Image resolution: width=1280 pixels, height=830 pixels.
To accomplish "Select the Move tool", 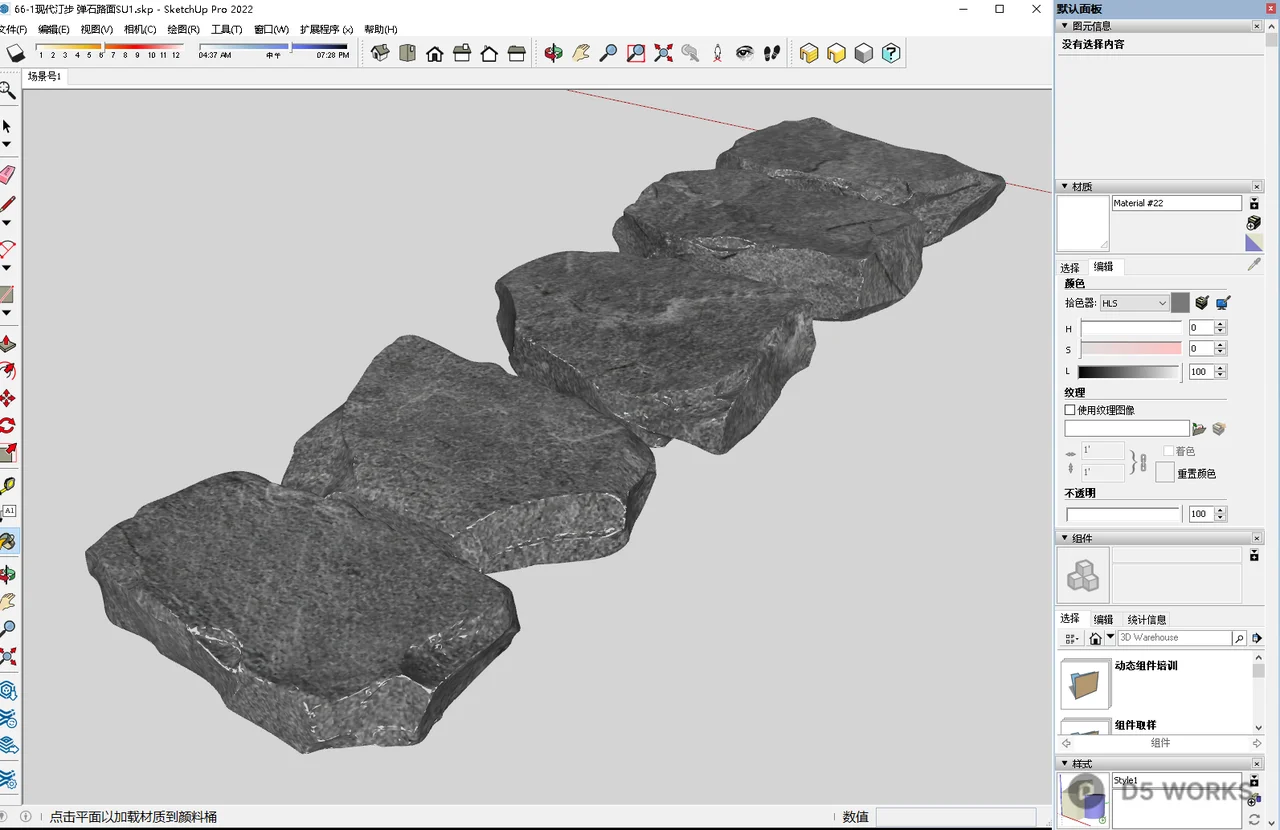I will tap(7, 398).
